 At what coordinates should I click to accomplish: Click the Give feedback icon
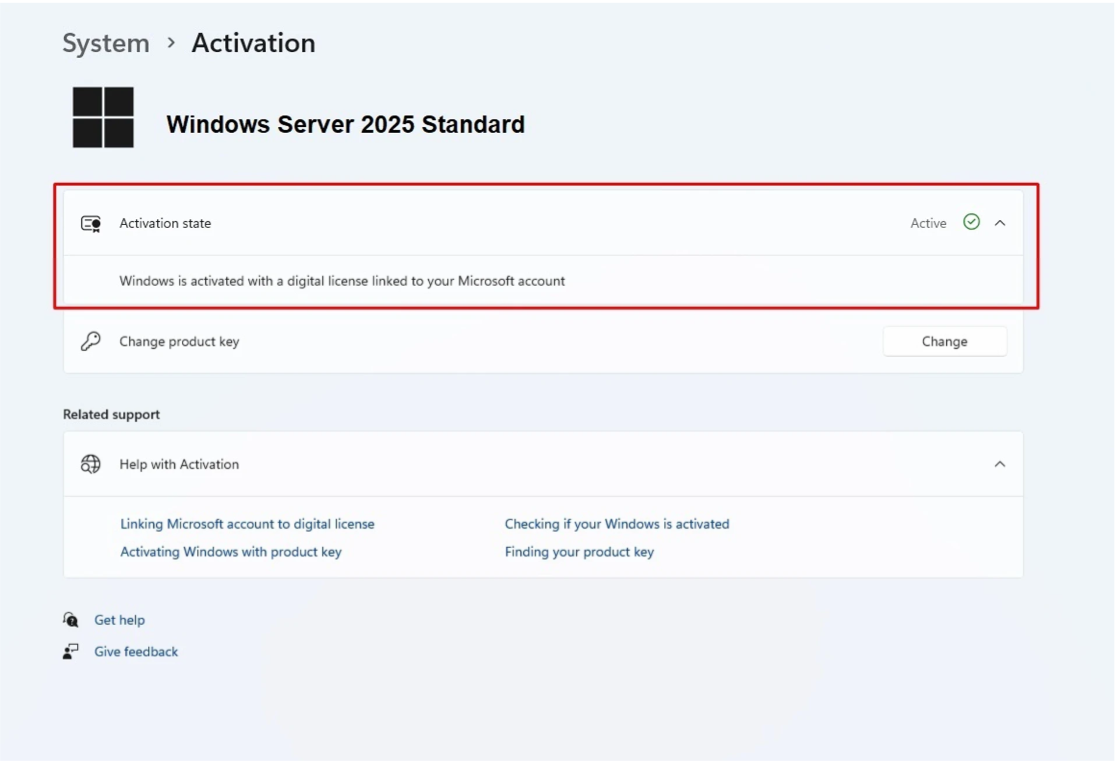[x=71, y=651]
